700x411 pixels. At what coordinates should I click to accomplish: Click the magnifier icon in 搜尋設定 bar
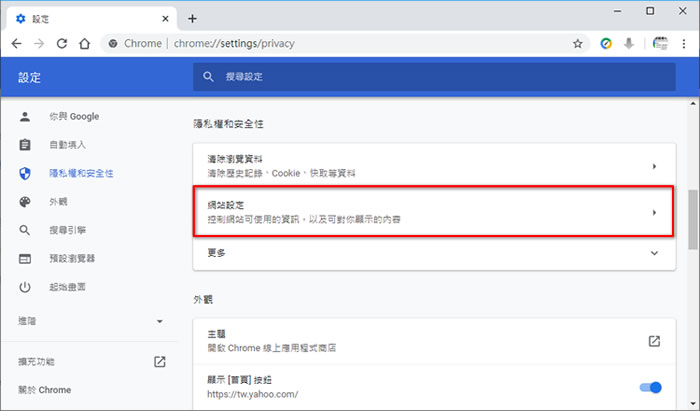[208, 76]
